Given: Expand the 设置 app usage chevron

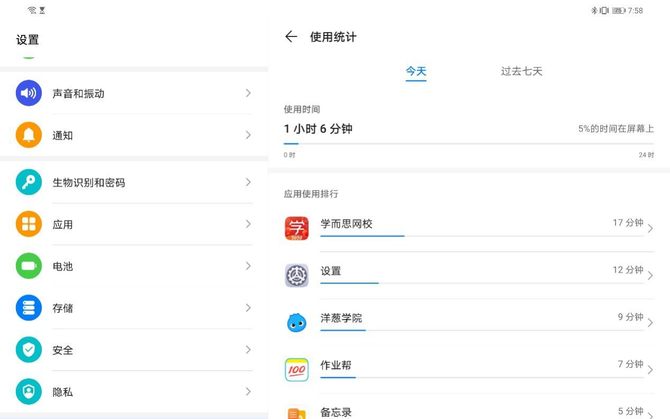Looking at the screenshot, I should 650,276.
